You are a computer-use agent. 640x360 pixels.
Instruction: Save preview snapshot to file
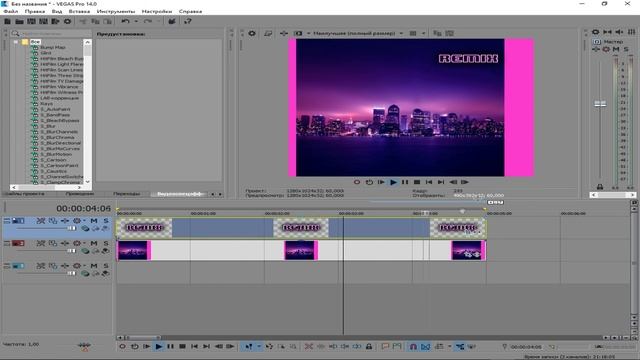point(449,33)
